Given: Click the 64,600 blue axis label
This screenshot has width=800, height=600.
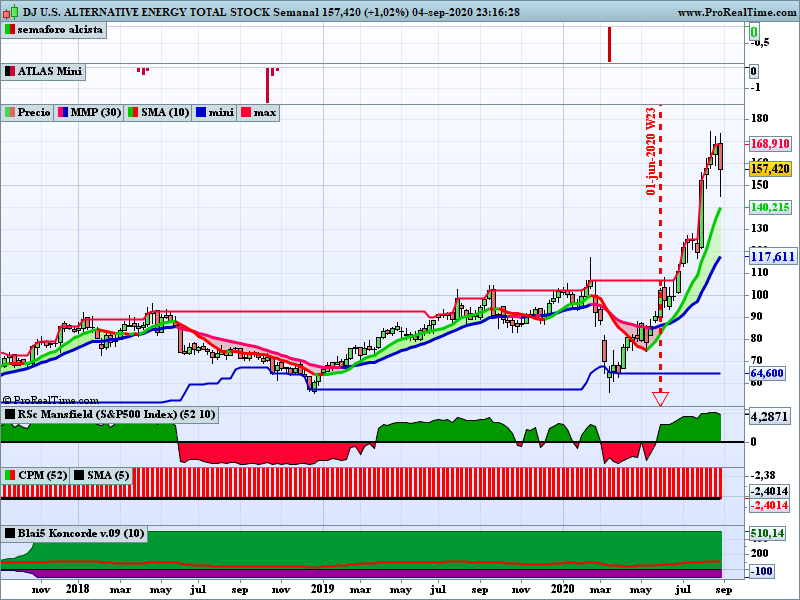Looking at the screenshot, I should click(767, 373).
